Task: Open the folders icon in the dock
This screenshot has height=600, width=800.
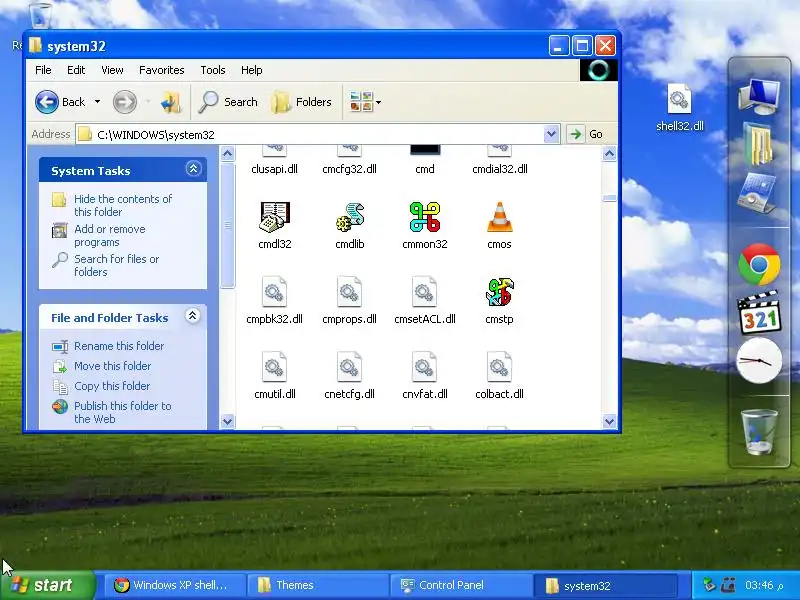Action: pyautogui.click(x=759, y=144)
